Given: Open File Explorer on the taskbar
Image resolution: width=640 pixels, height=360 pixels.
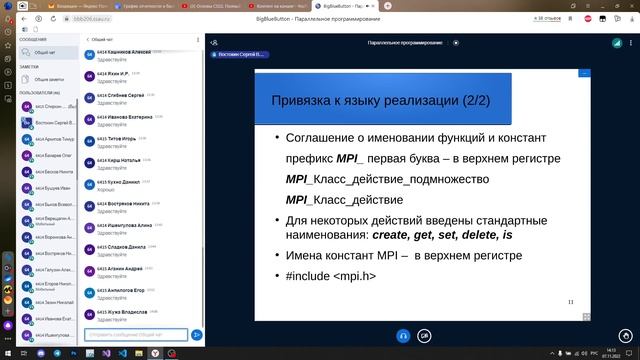Looking at the screenshot, I should 139,353.
